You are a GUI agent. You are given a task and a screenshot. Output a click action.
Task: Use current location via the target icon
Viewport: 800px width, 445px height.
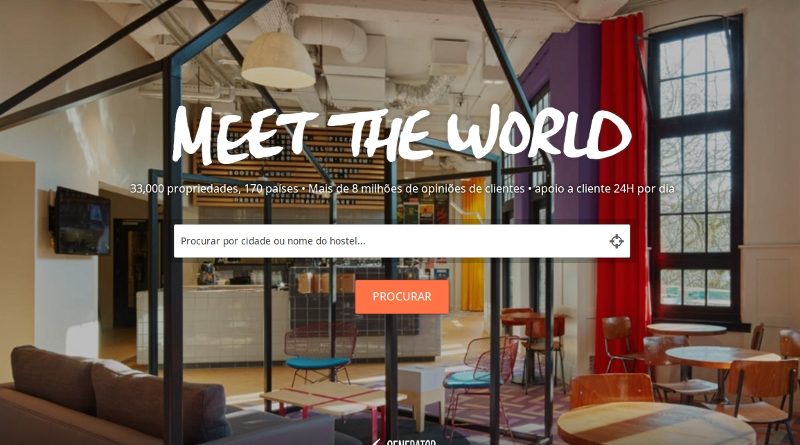[x=616, y=241]
